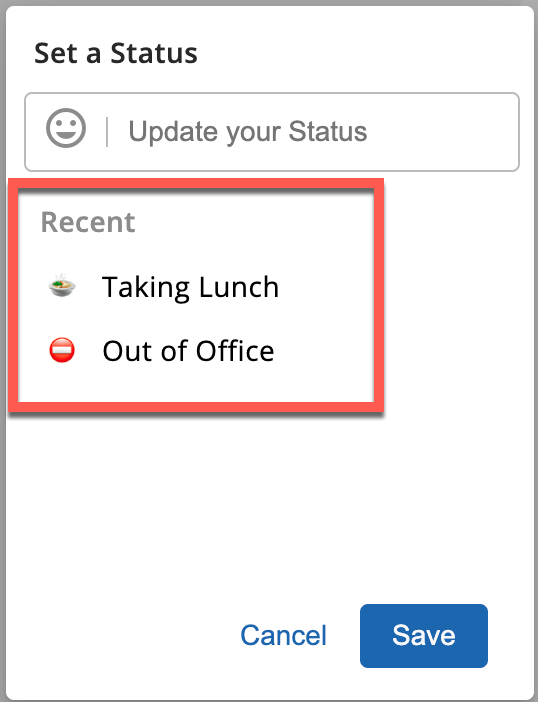Click the Set a Status dialog title
The width and height of the screenshot is (538, 702).
click(x=116, y=53)
